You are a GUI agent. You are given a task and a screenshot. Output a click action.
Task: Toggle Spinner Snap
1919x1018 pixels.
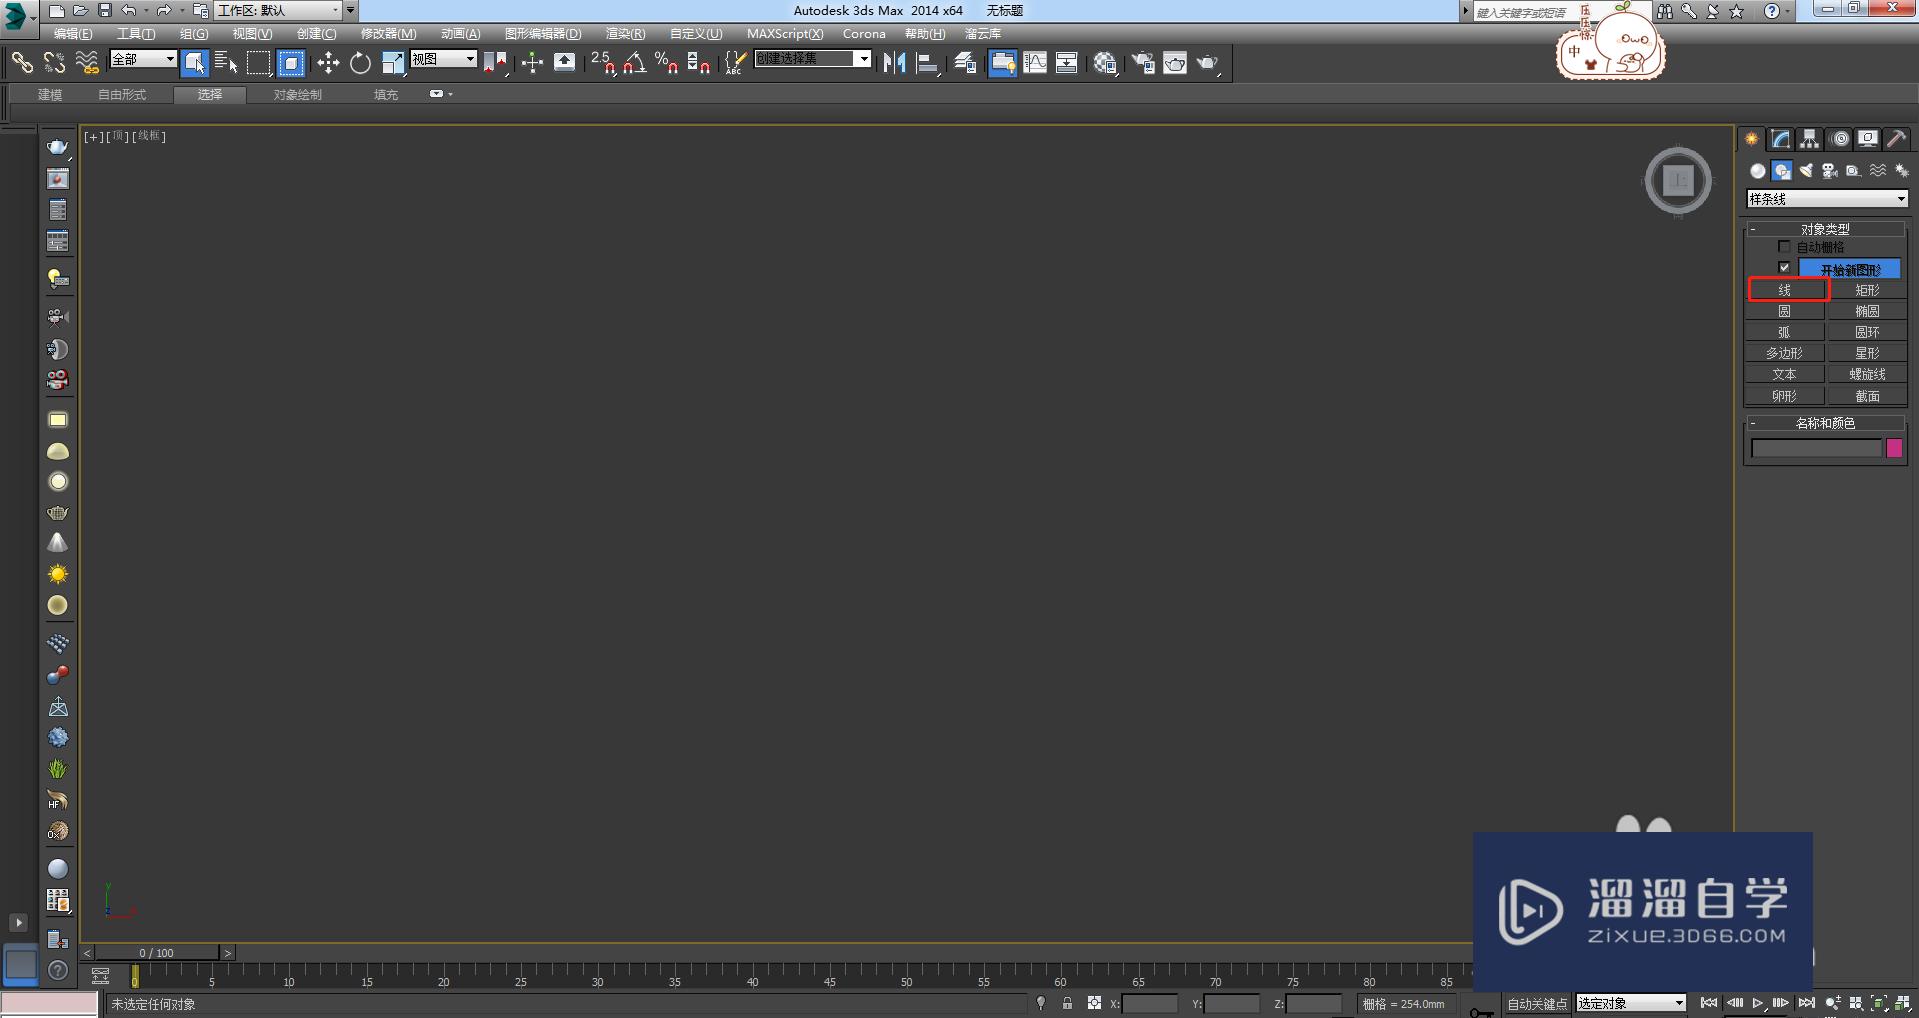(x=699, y=63)
